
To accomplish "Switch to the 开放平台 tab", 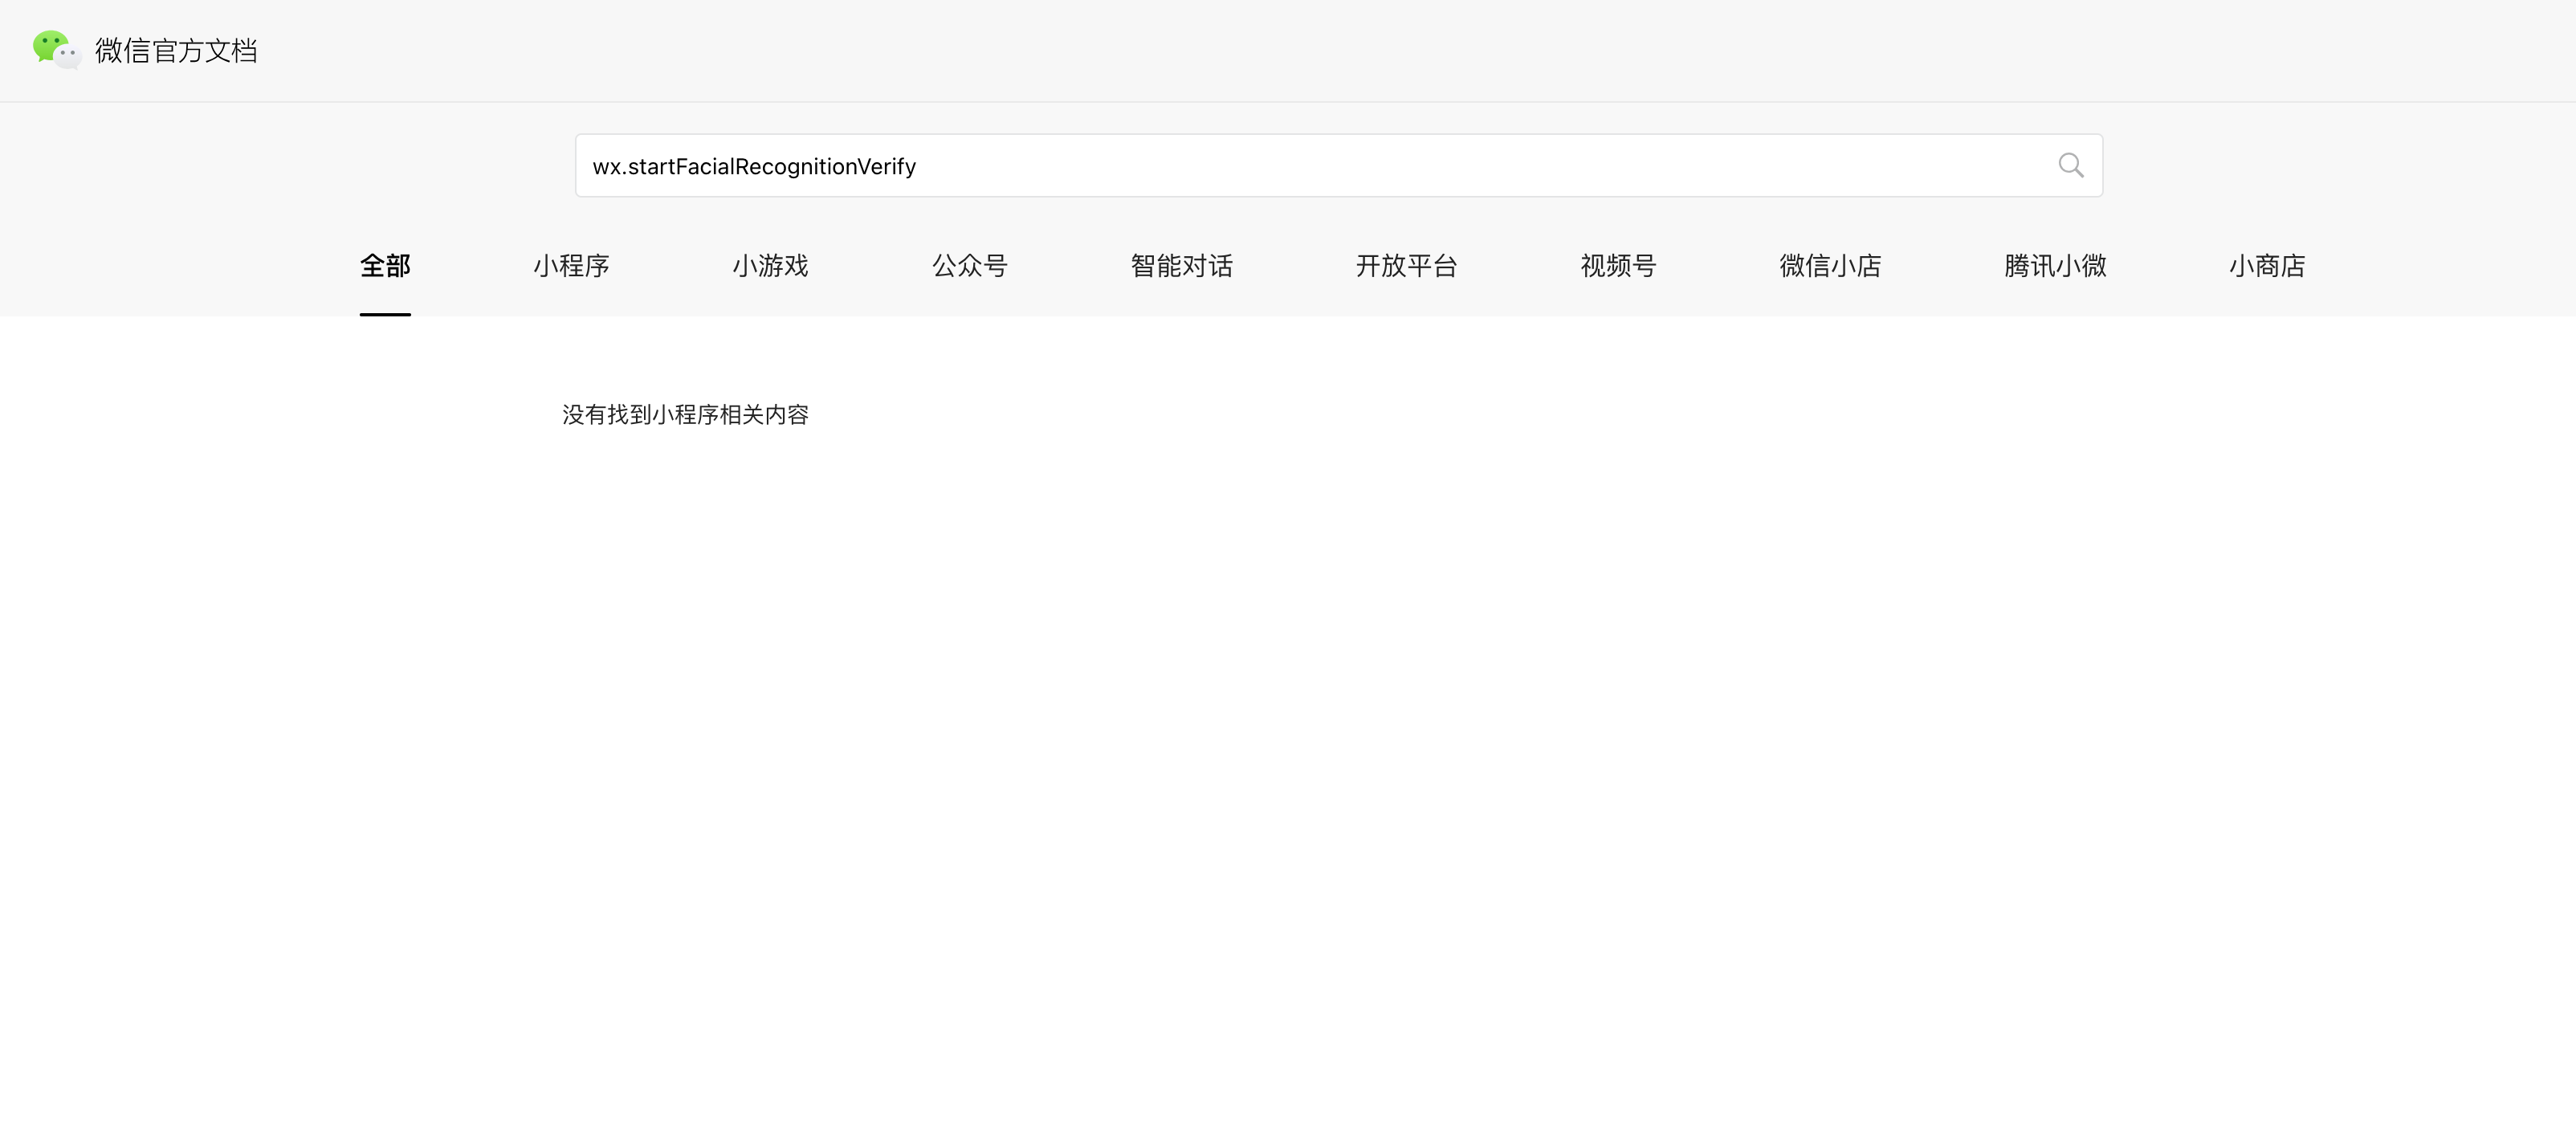I will pos(1406,266).
